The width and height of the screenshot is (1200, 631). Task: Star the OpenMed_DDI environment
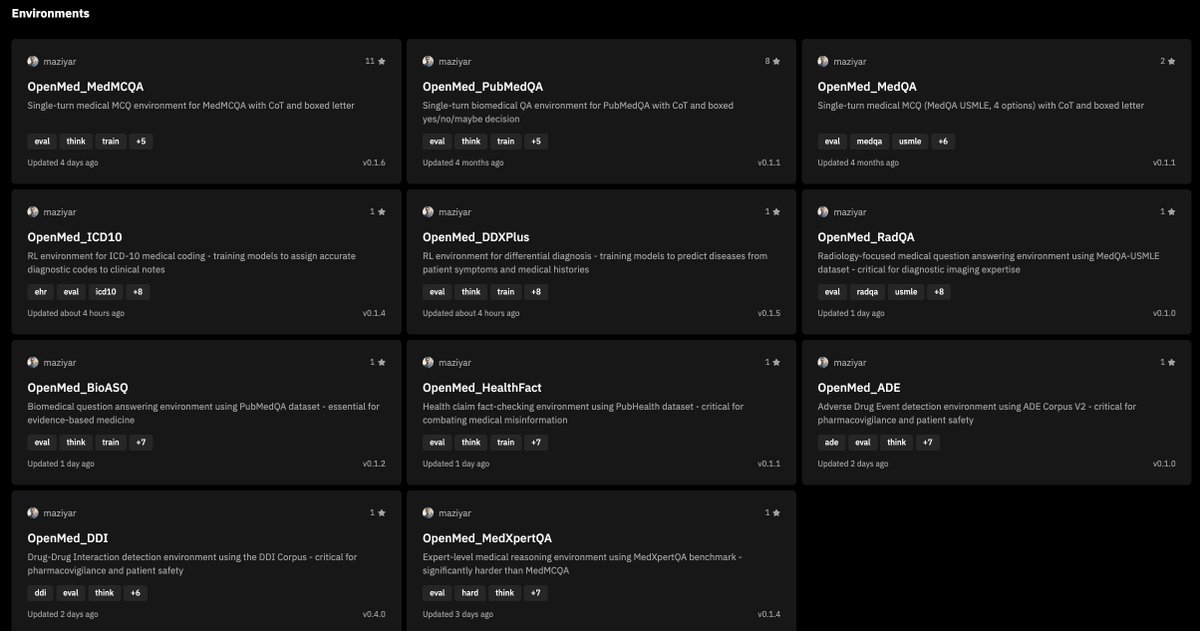(382, 513)
